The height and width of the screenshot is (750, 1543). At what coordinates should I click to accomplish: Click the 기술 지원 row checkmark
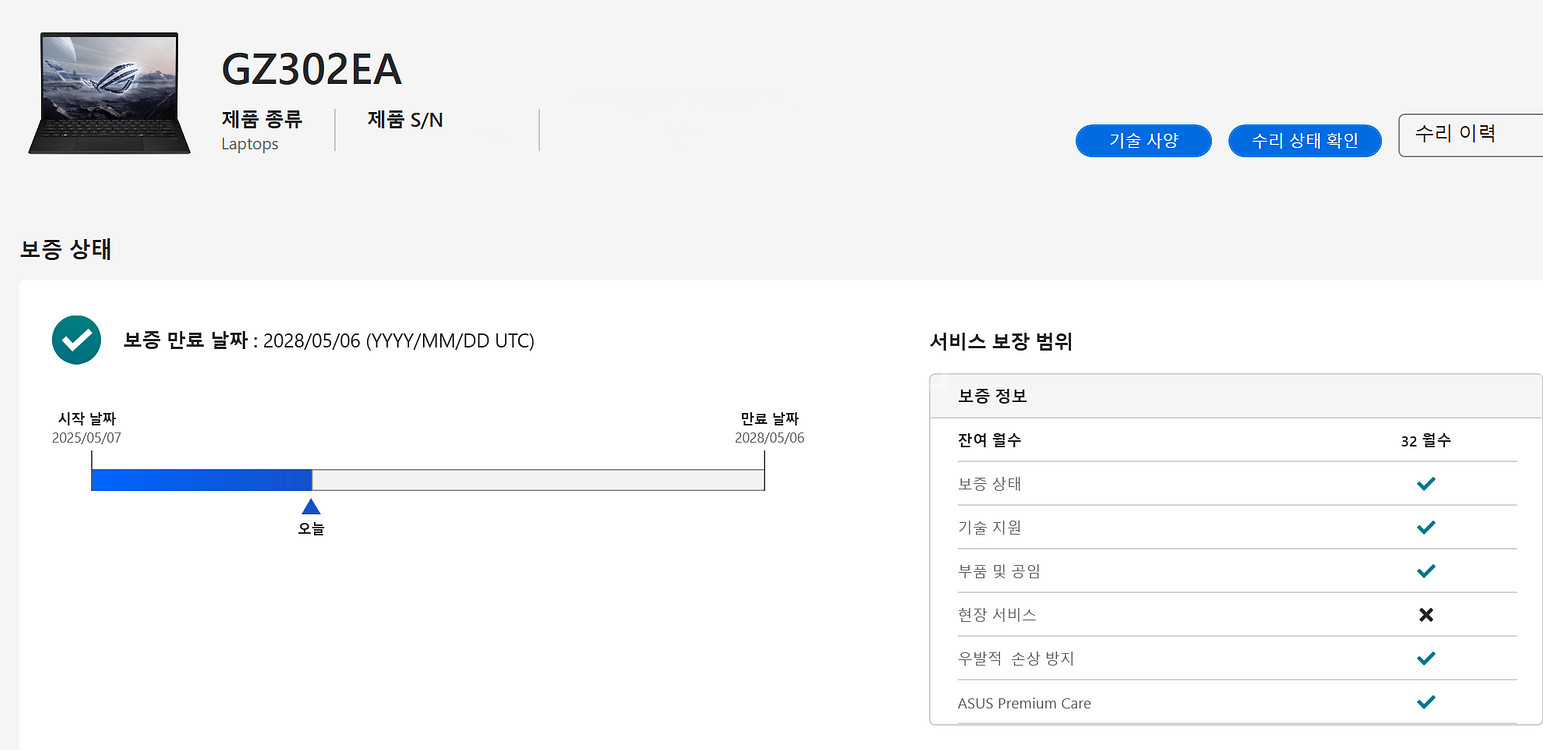pyautogui.click(x=1426, y=527)
